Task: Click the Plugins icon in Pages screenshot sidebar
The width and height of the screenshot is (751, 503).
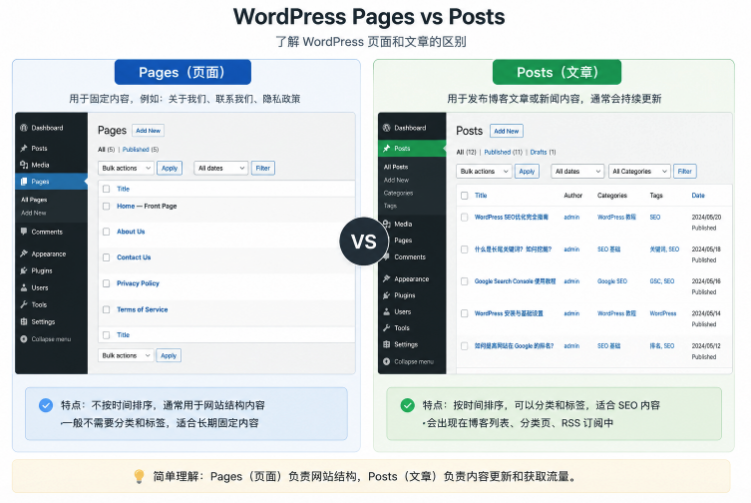Action: coord(23,271)
